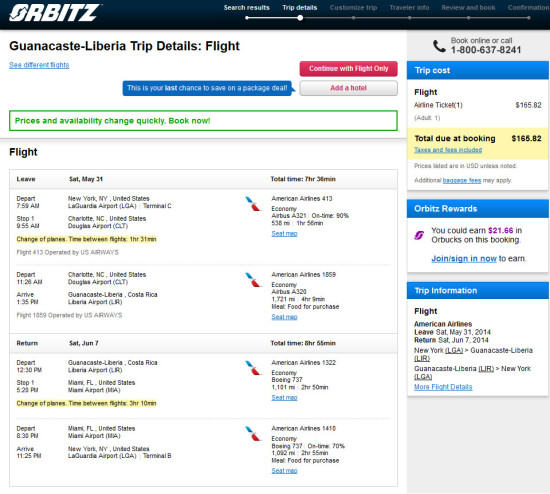Click the Trip details progress marker dot
Image resolution: width=550 pixels, height=494 pixels.
(x=300, y=18)
